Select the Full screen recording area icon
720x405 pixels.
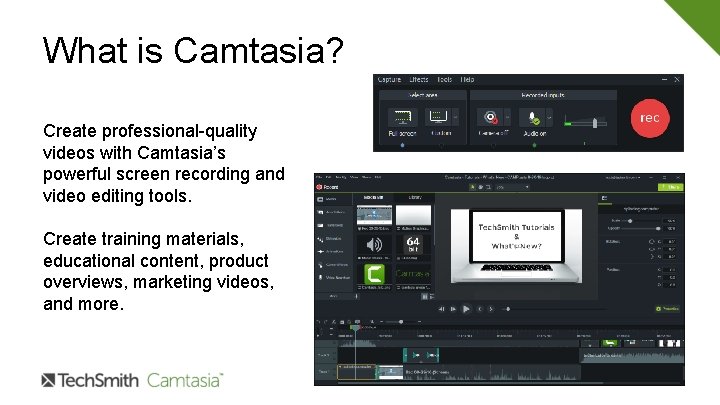click(402, 118)
